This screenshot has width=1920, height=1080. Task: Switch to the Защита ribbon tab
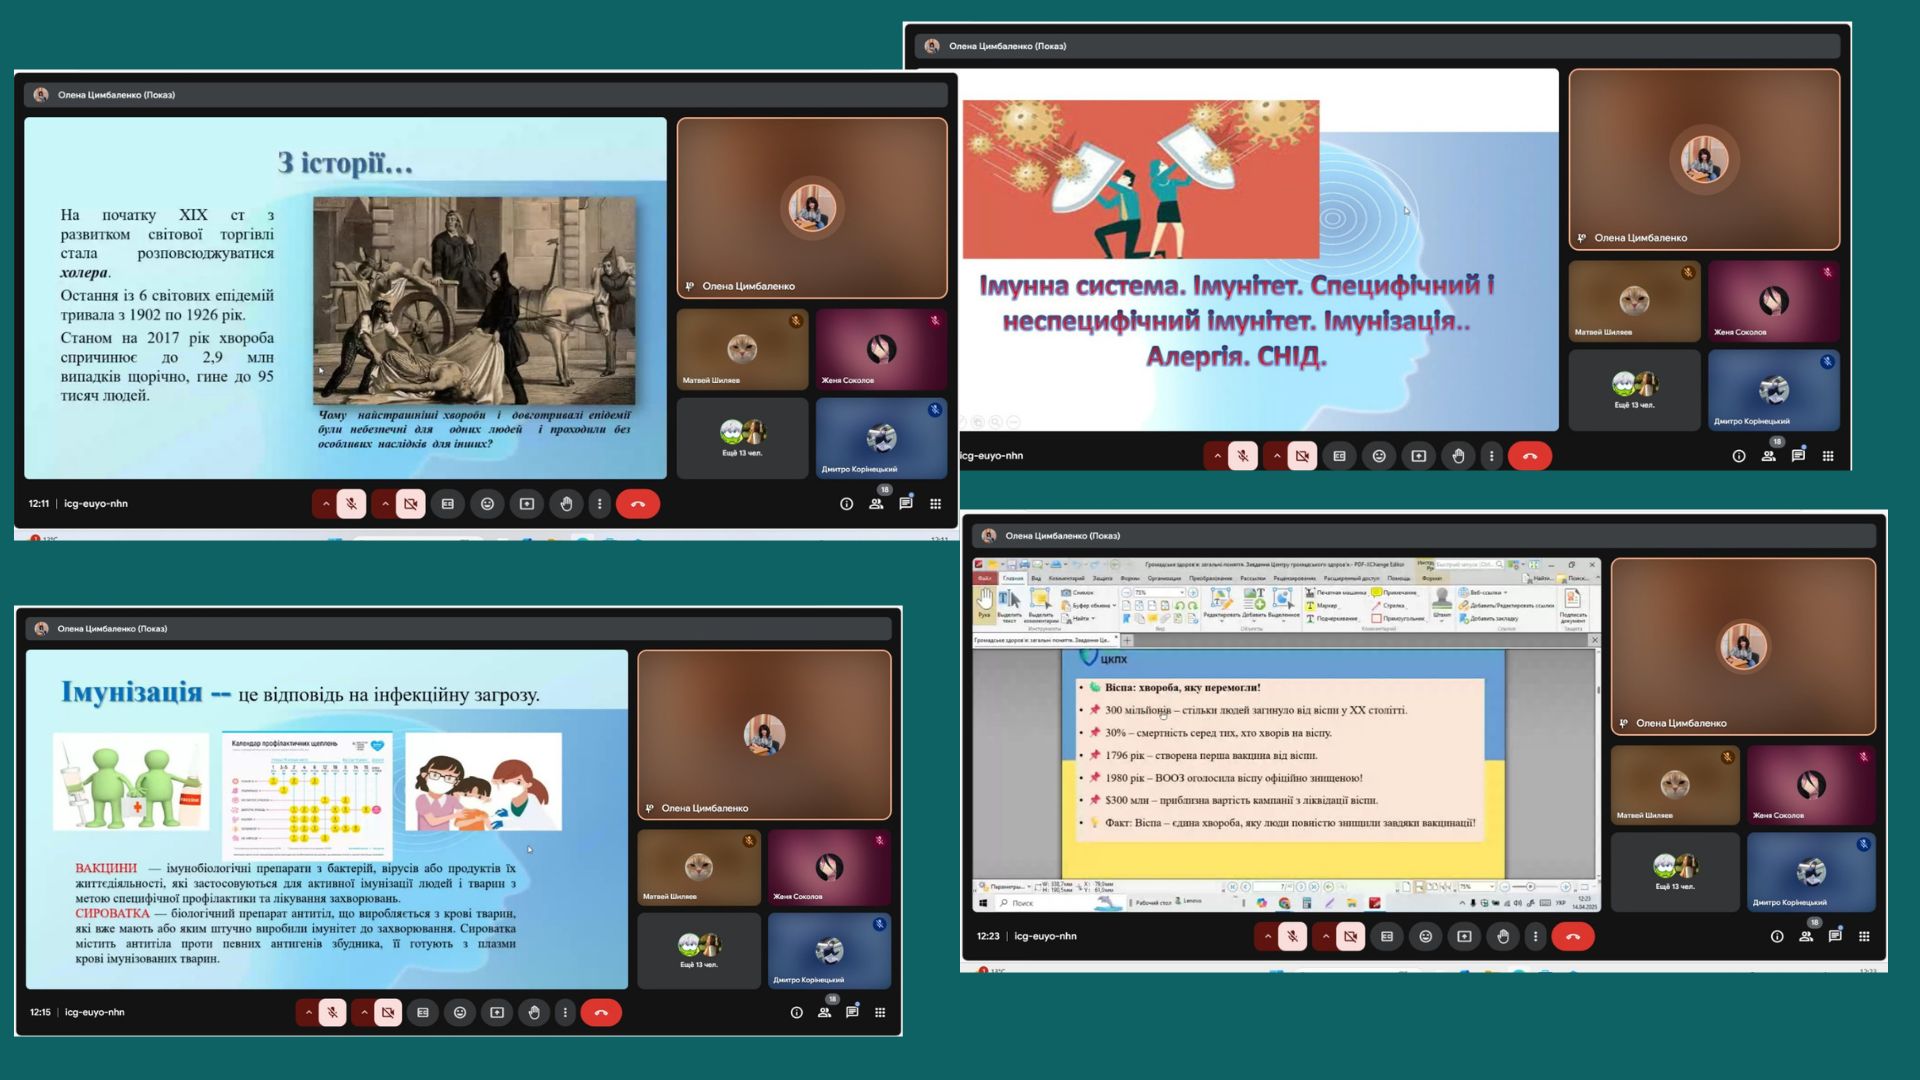coord(1102,578)
